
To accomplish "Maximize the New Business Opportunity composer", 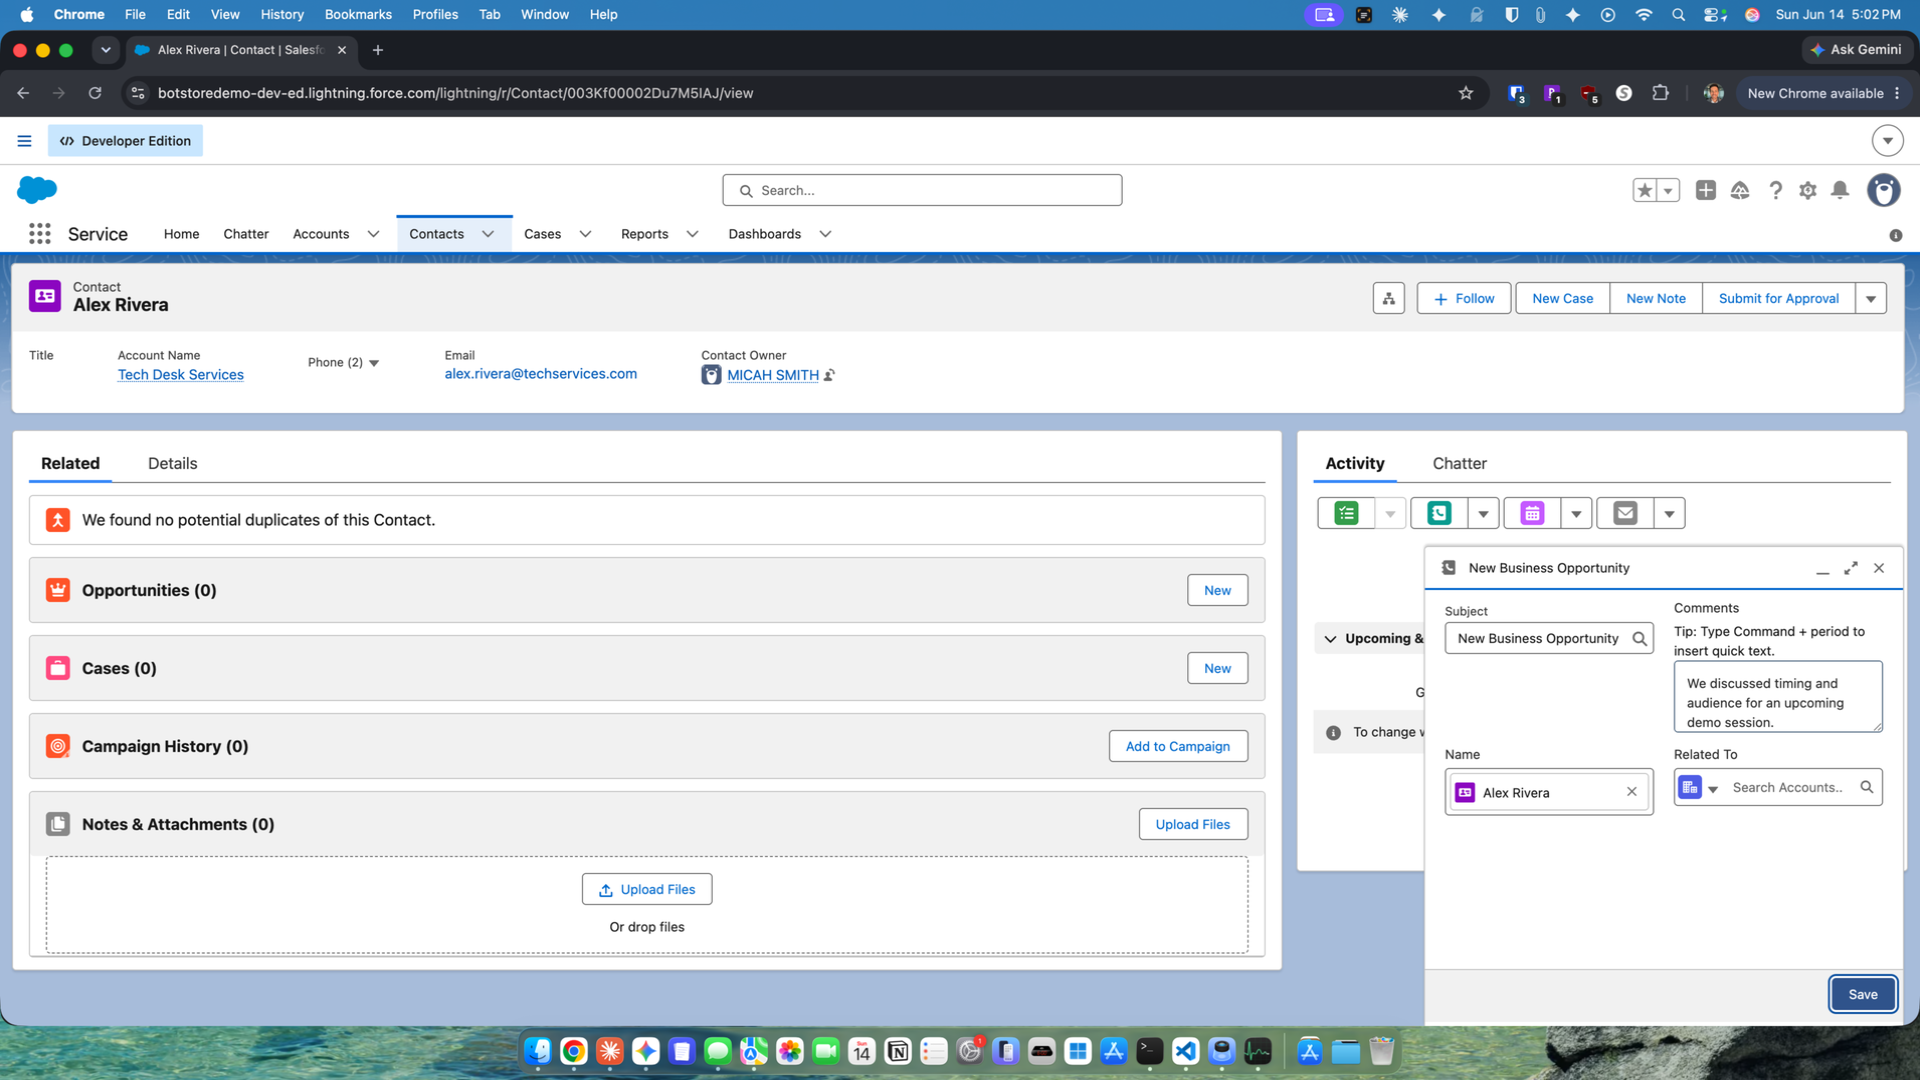I will pyautogui.click(x=1851, y=568).
